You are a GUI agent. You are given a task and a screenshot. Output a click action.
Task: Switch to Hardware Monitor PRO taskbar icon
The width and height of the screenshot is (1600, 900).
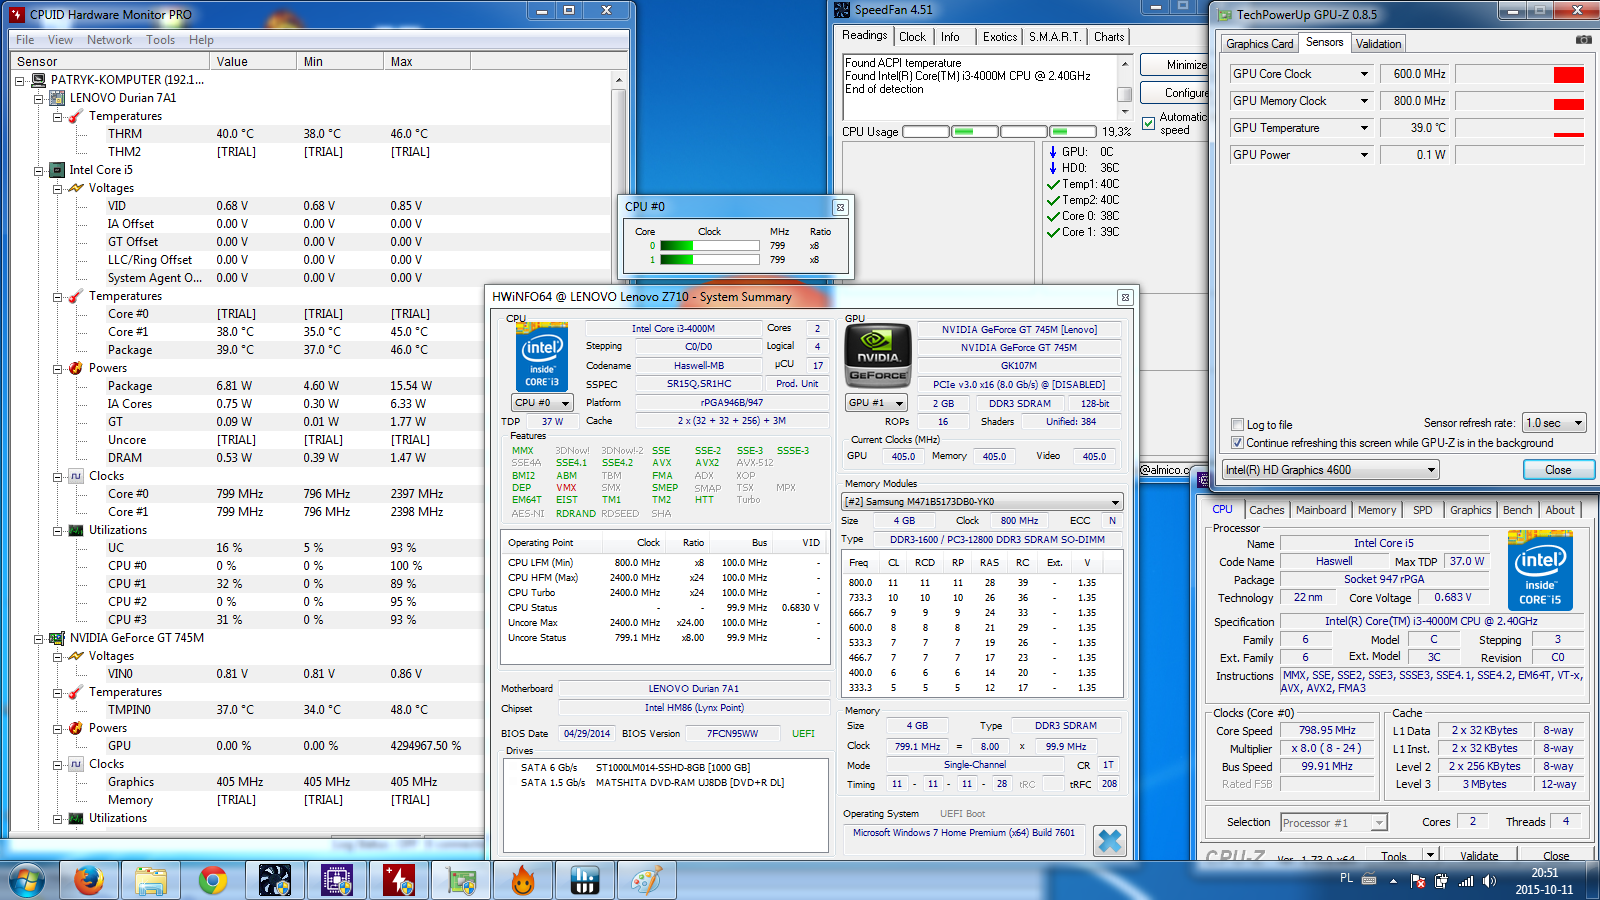click(x=399, y=880)
